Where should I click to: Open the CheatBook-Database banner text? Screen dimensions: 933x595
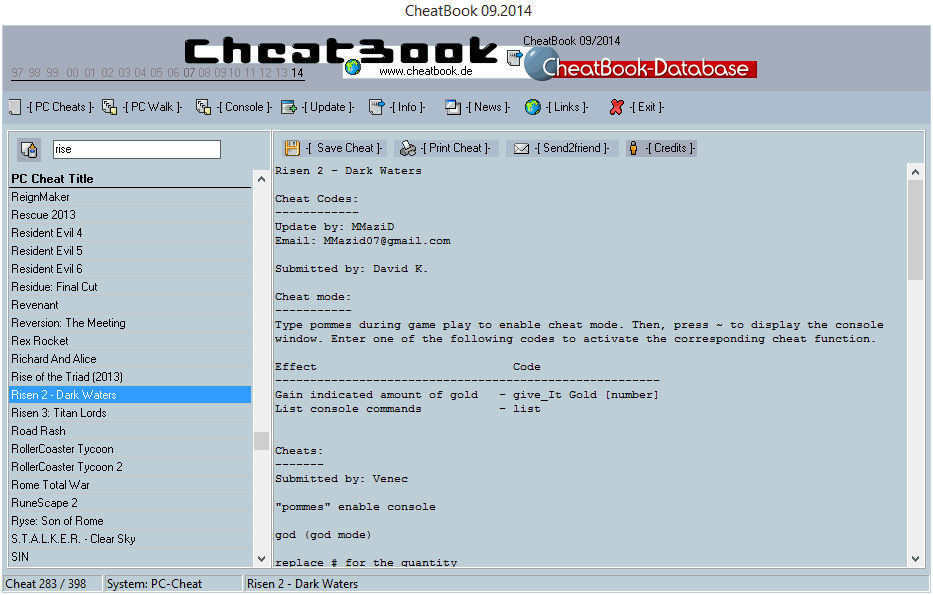click(646, 68)
